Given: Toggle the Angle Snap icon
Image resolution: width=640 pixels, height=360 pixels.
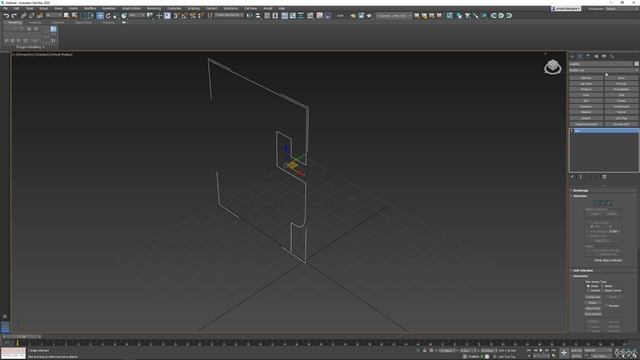Looking at the screenshot, I should coord(184,16).
